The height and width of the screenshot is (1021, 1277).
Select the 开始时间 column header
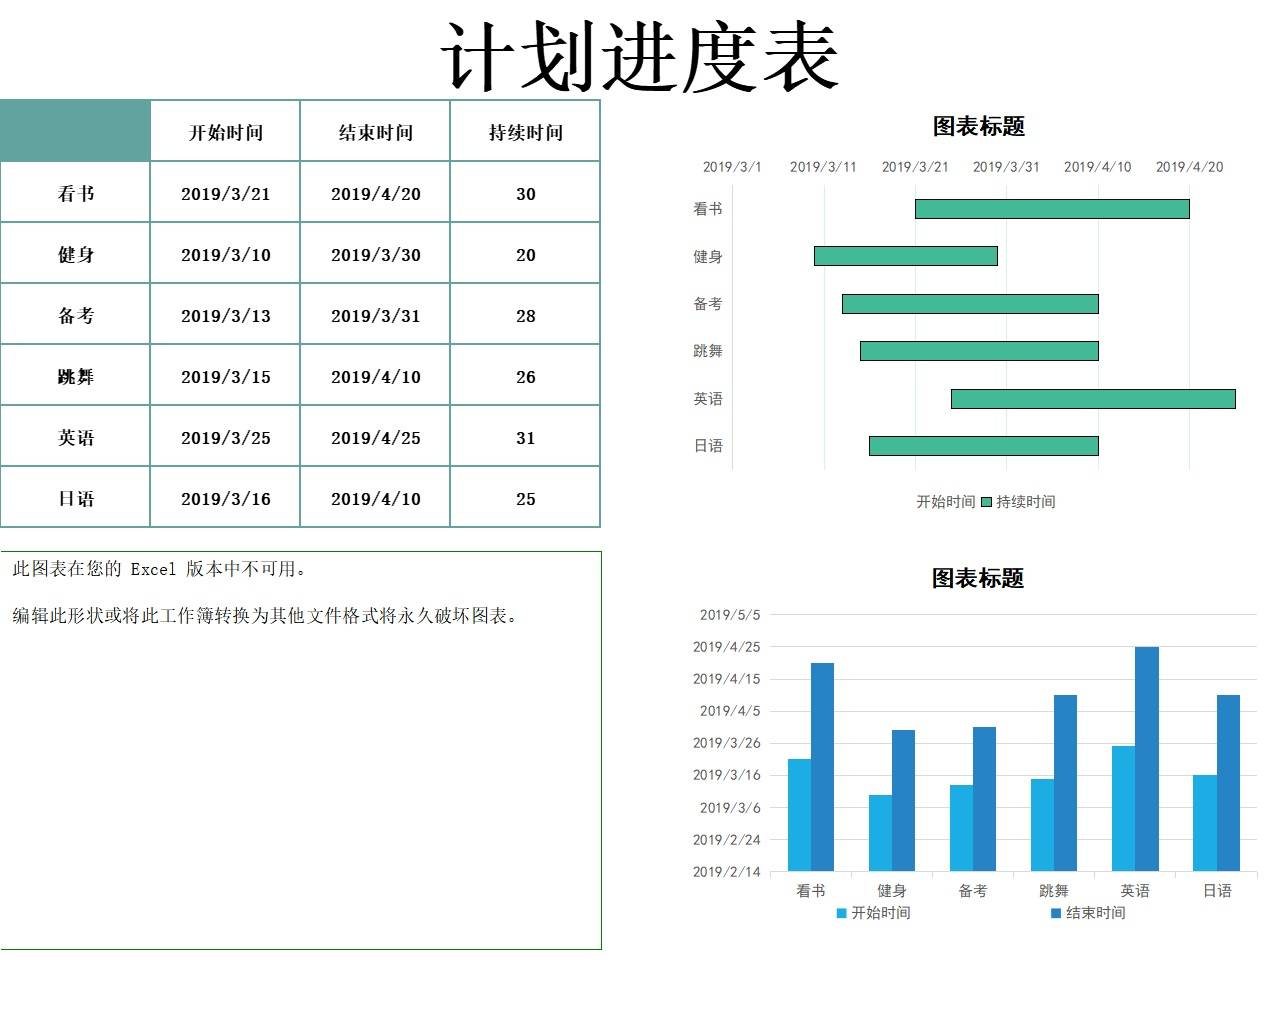[x=224, y=131]
